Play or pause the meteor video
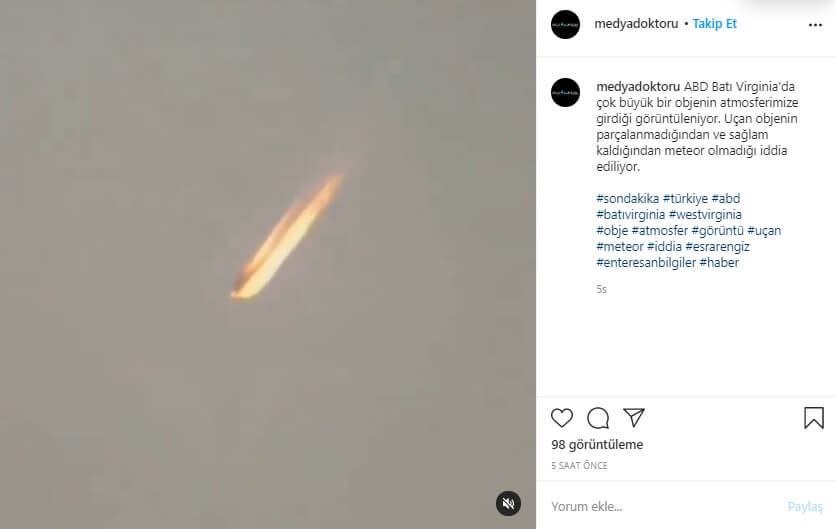The height and width of the screenshot is (529, 835). point(268,264)
